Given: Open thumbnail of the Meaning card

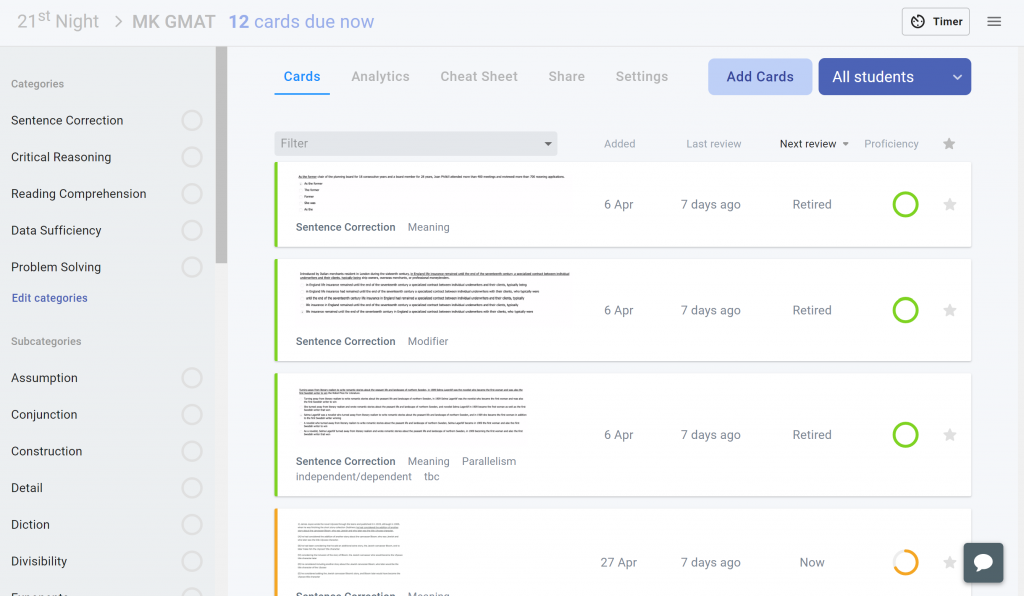Looking at the screenshot, I should click(x=432, y=192).
